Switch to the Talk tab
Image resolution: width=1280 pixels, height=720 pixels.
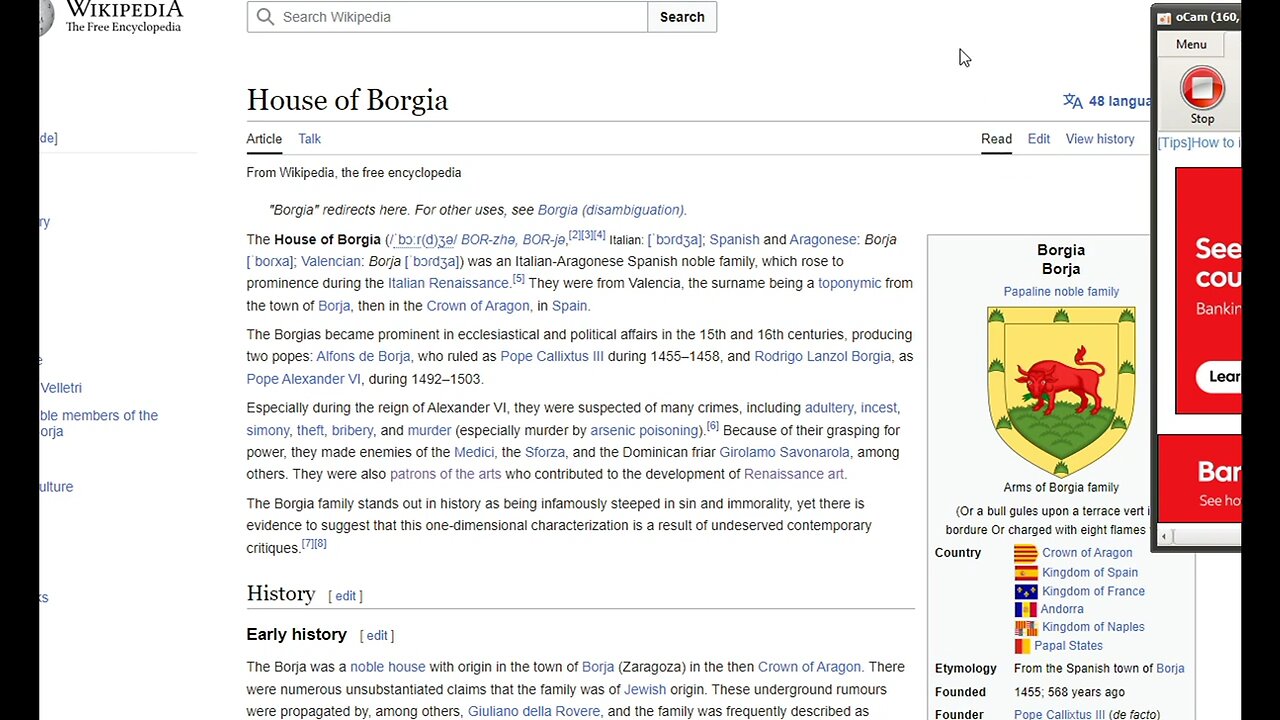coord(309,139)
